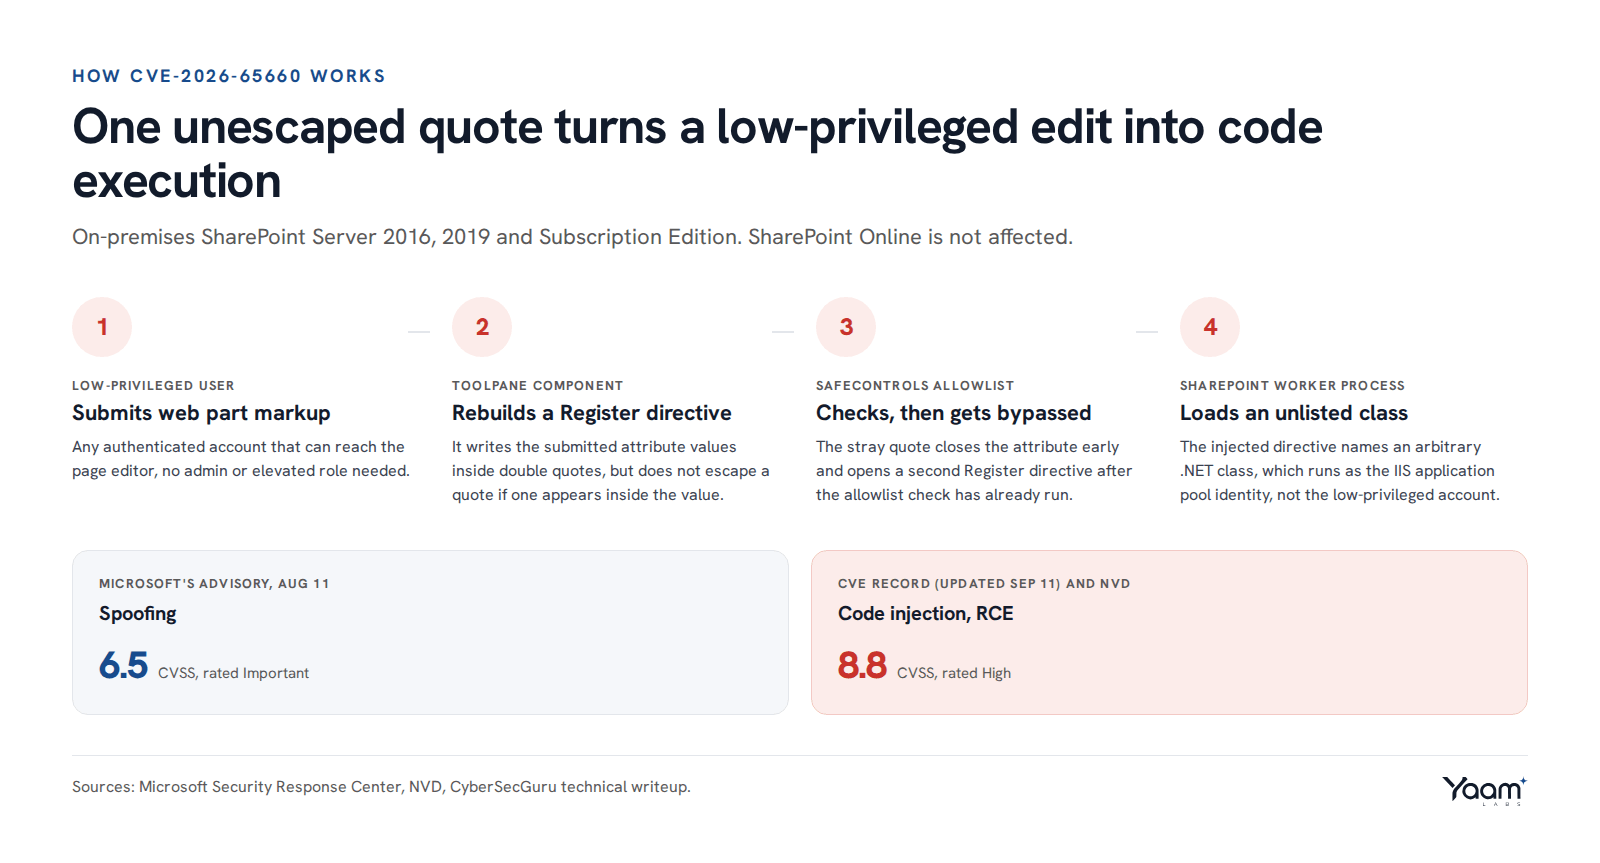Select the Spoofing advisory card heading
The height and width of the screenshot is (863, 1600).
coord(138,613)
